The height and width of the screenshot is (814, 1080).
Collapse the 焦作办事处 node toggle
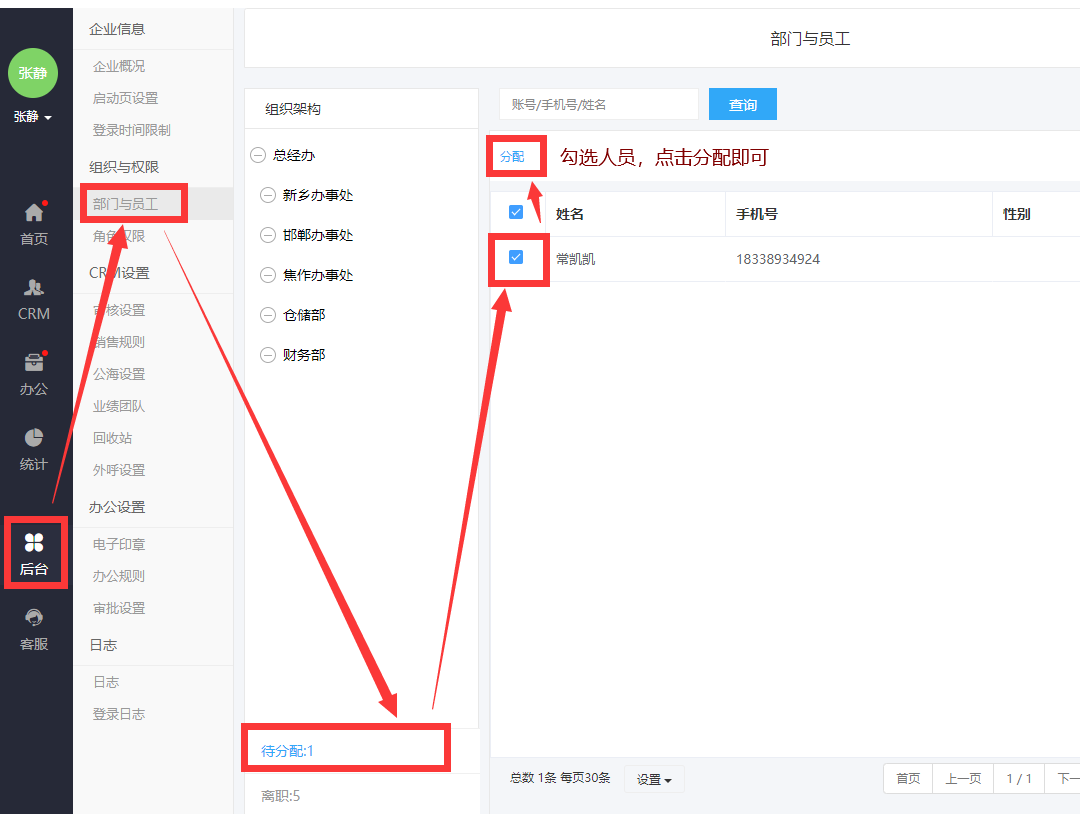tap(268, 275)
